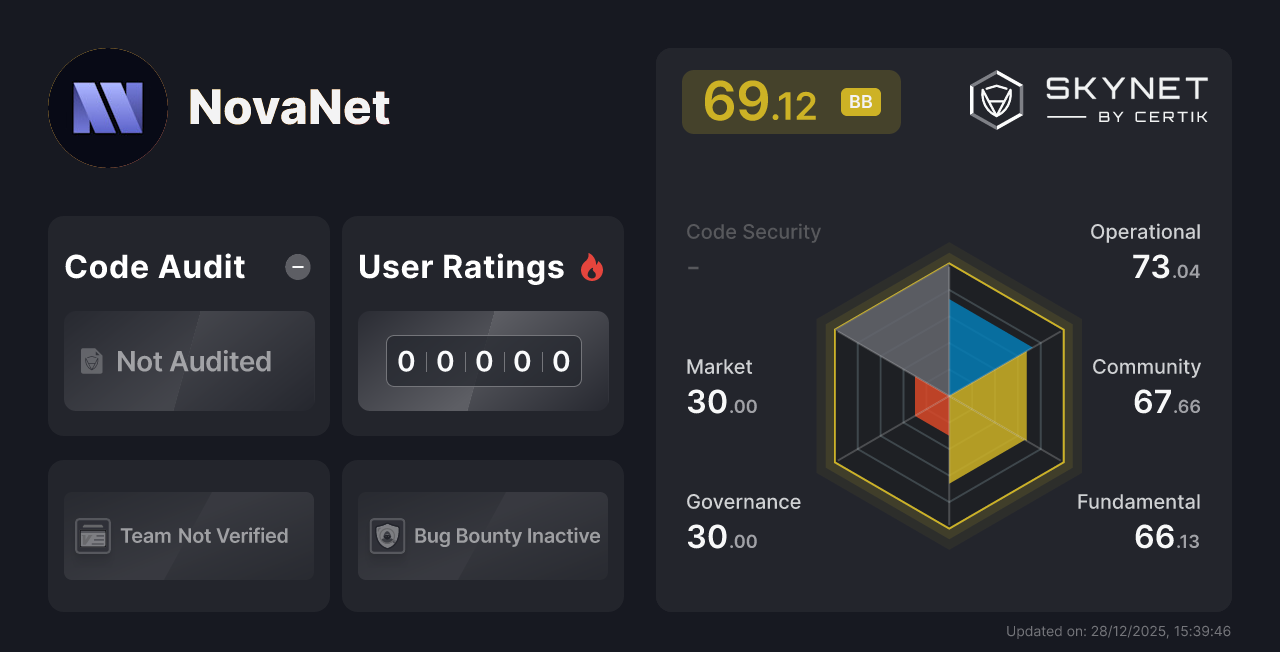
Task: Click the ID card icon near Team Not Verified
Action: (94, 536)
